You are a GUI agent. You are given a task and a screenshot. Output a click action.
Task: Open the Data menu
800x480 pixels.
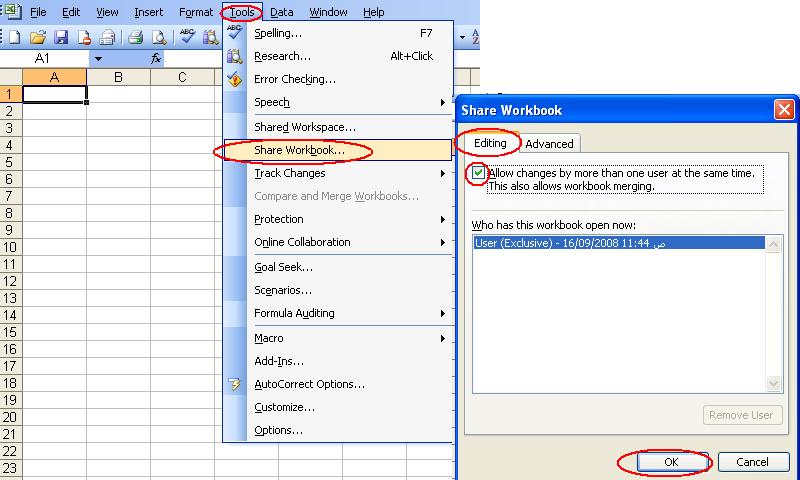coord(282,12)
